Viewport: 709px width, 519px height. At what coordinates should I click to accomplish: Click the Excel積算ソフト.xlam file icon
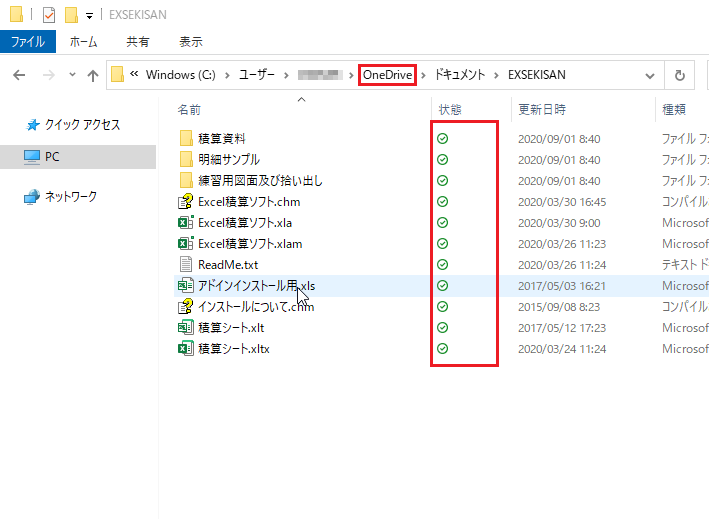click(x=186, y=244)
